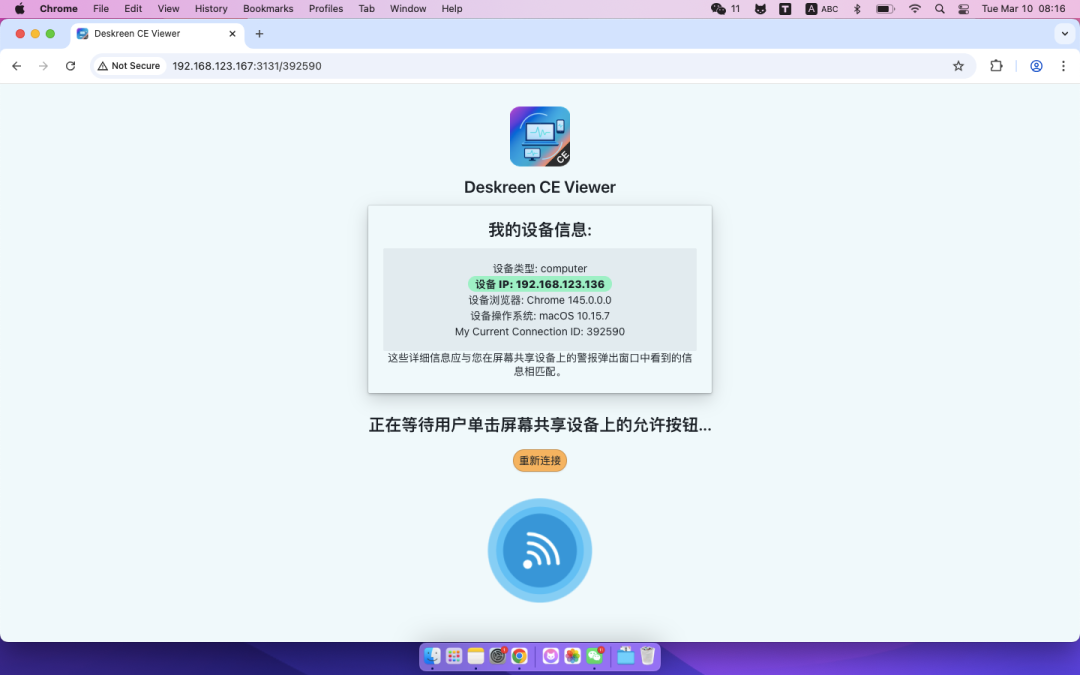This screenshot has width=1080, height=675.
Task: Open the View menu
Action: pyautogui.click(x=168, y=9)
